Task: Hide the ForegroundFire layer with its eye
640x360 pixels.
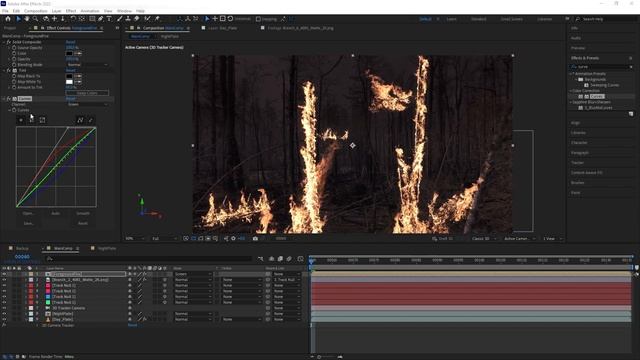Action: coord(4,274)
